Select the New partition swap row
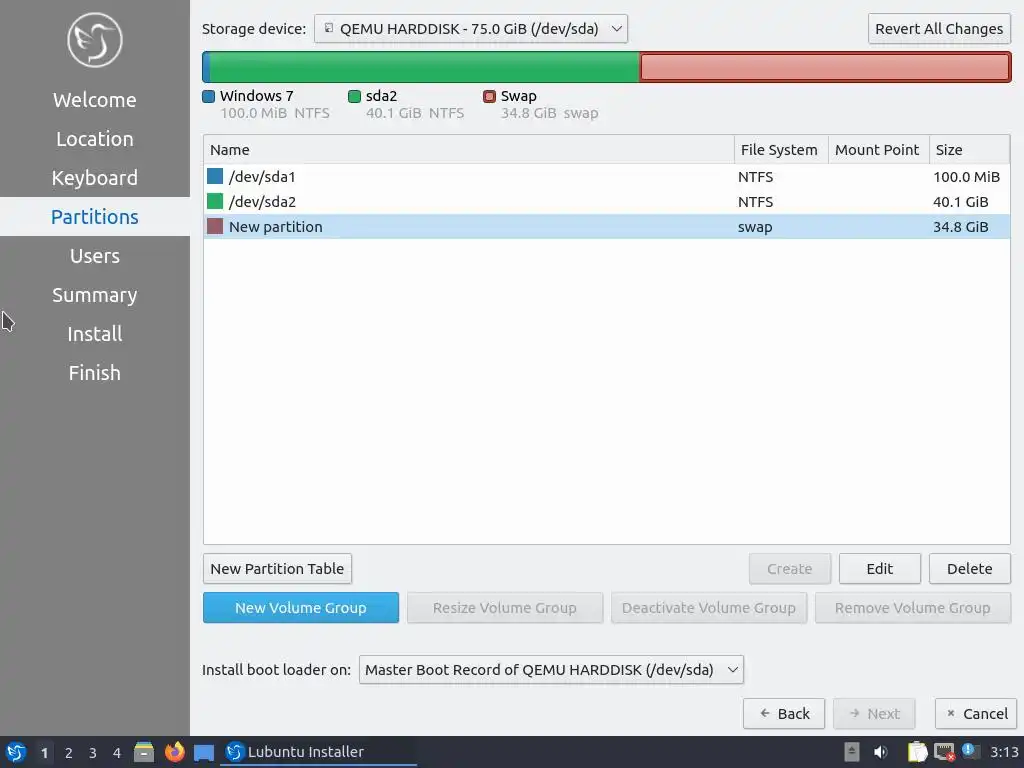Screen dimensions: 1024x768 (607, 227)
